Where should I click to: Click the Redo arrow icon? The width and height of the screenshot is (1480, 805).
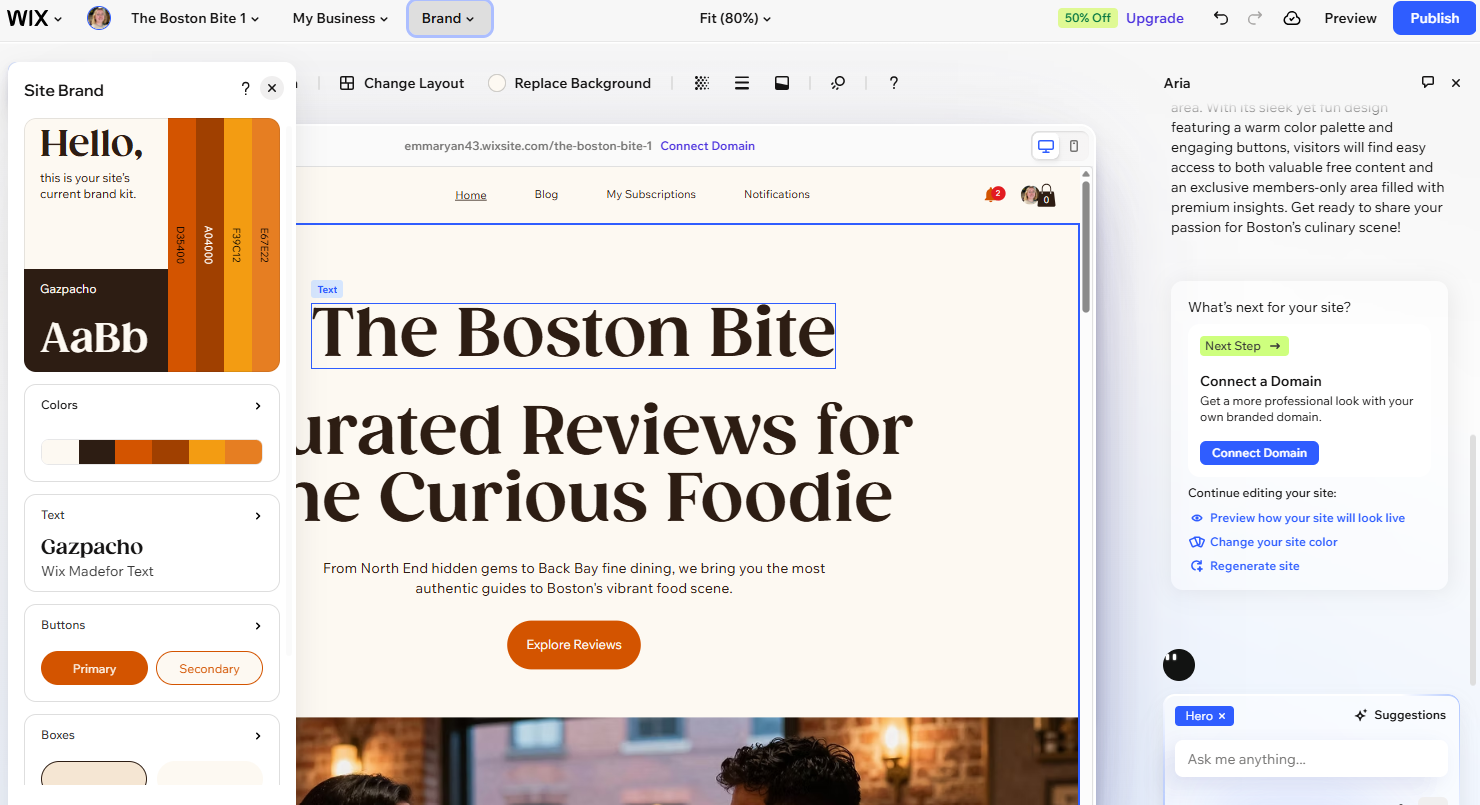point(1255,18)
